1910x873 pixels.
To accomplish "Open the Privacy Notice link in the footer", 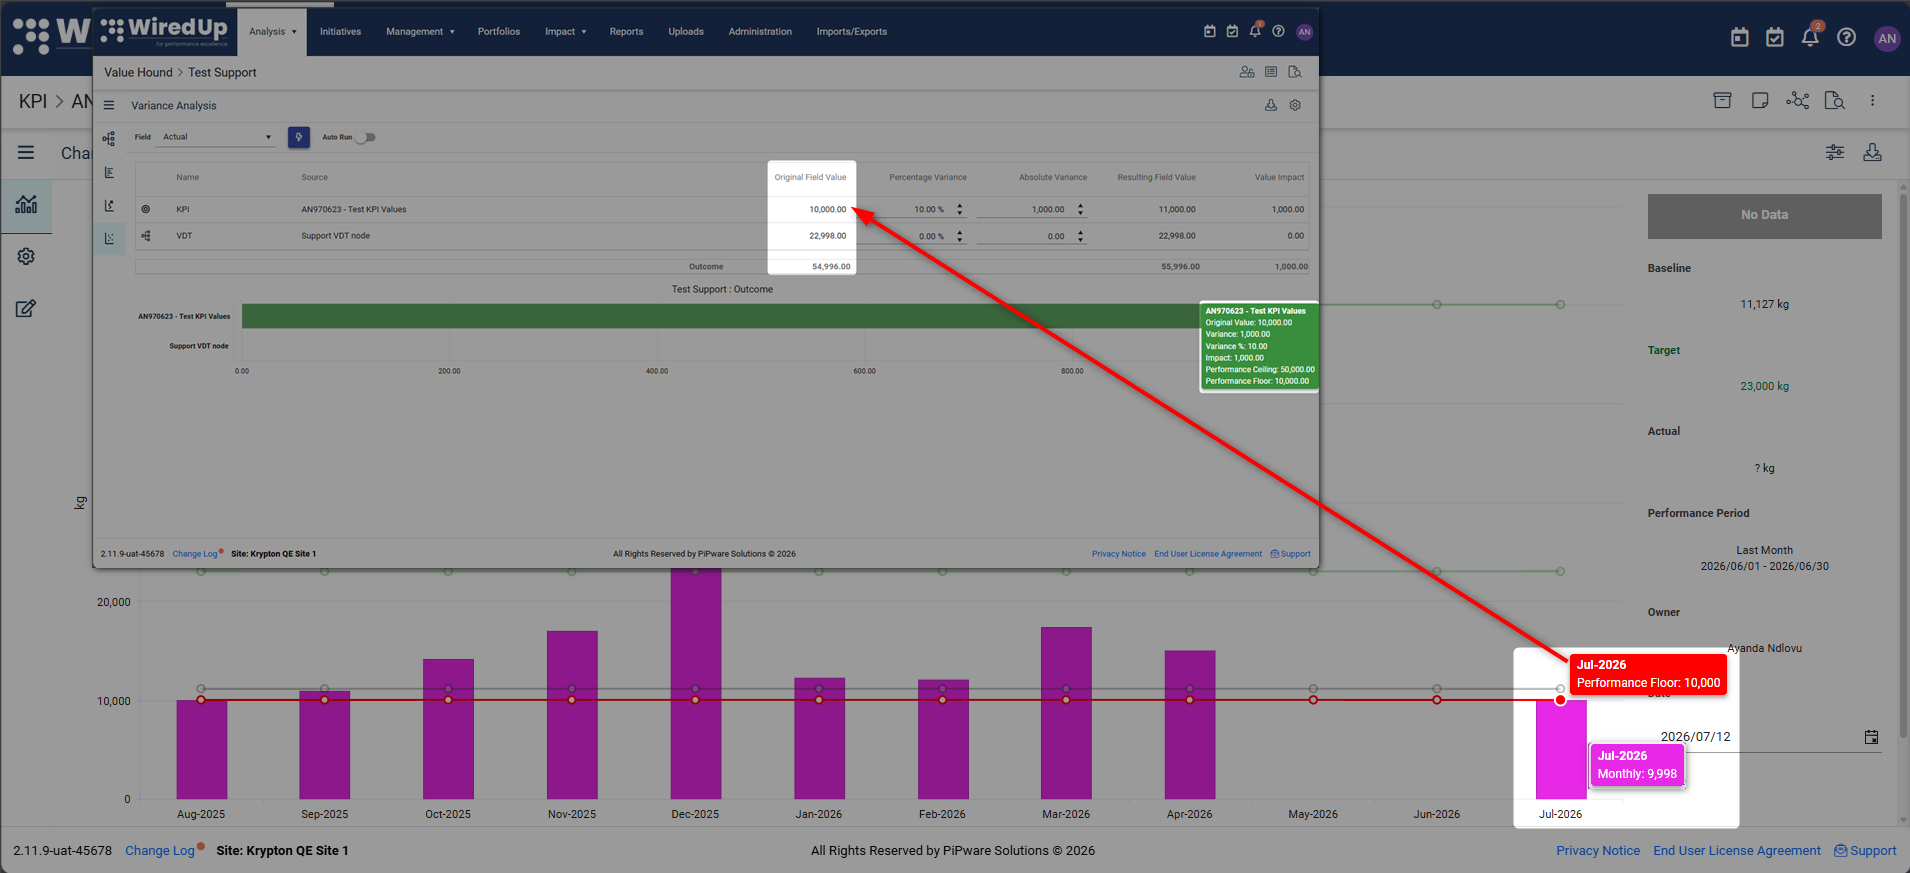I will pos(1598,851).
